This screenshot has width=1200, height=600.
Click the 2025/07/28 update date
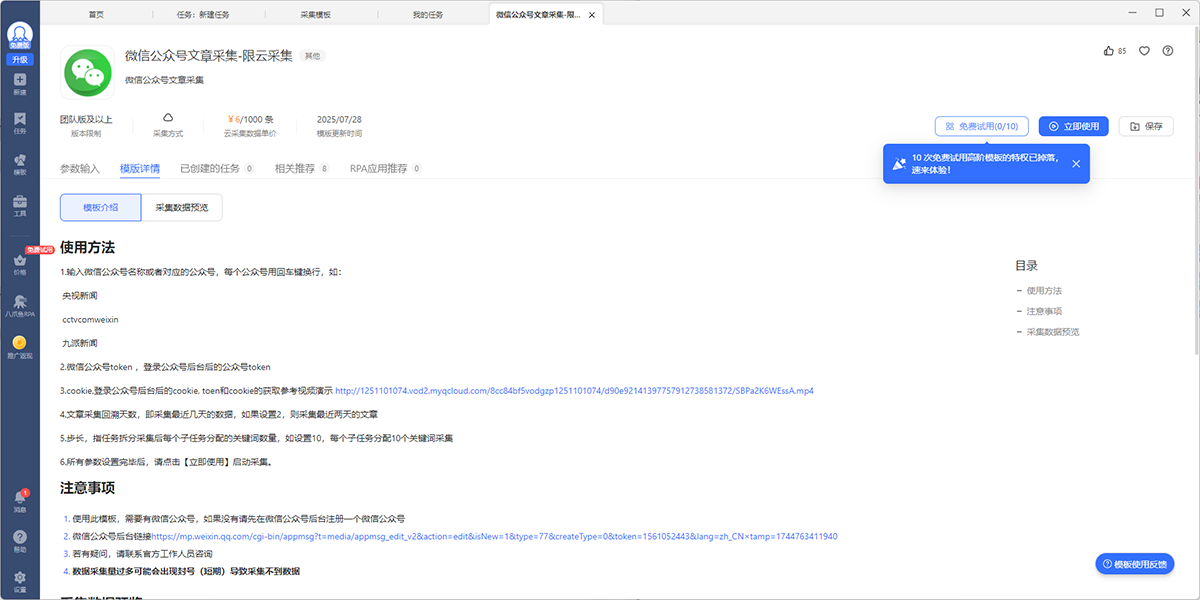coord(339,119)
